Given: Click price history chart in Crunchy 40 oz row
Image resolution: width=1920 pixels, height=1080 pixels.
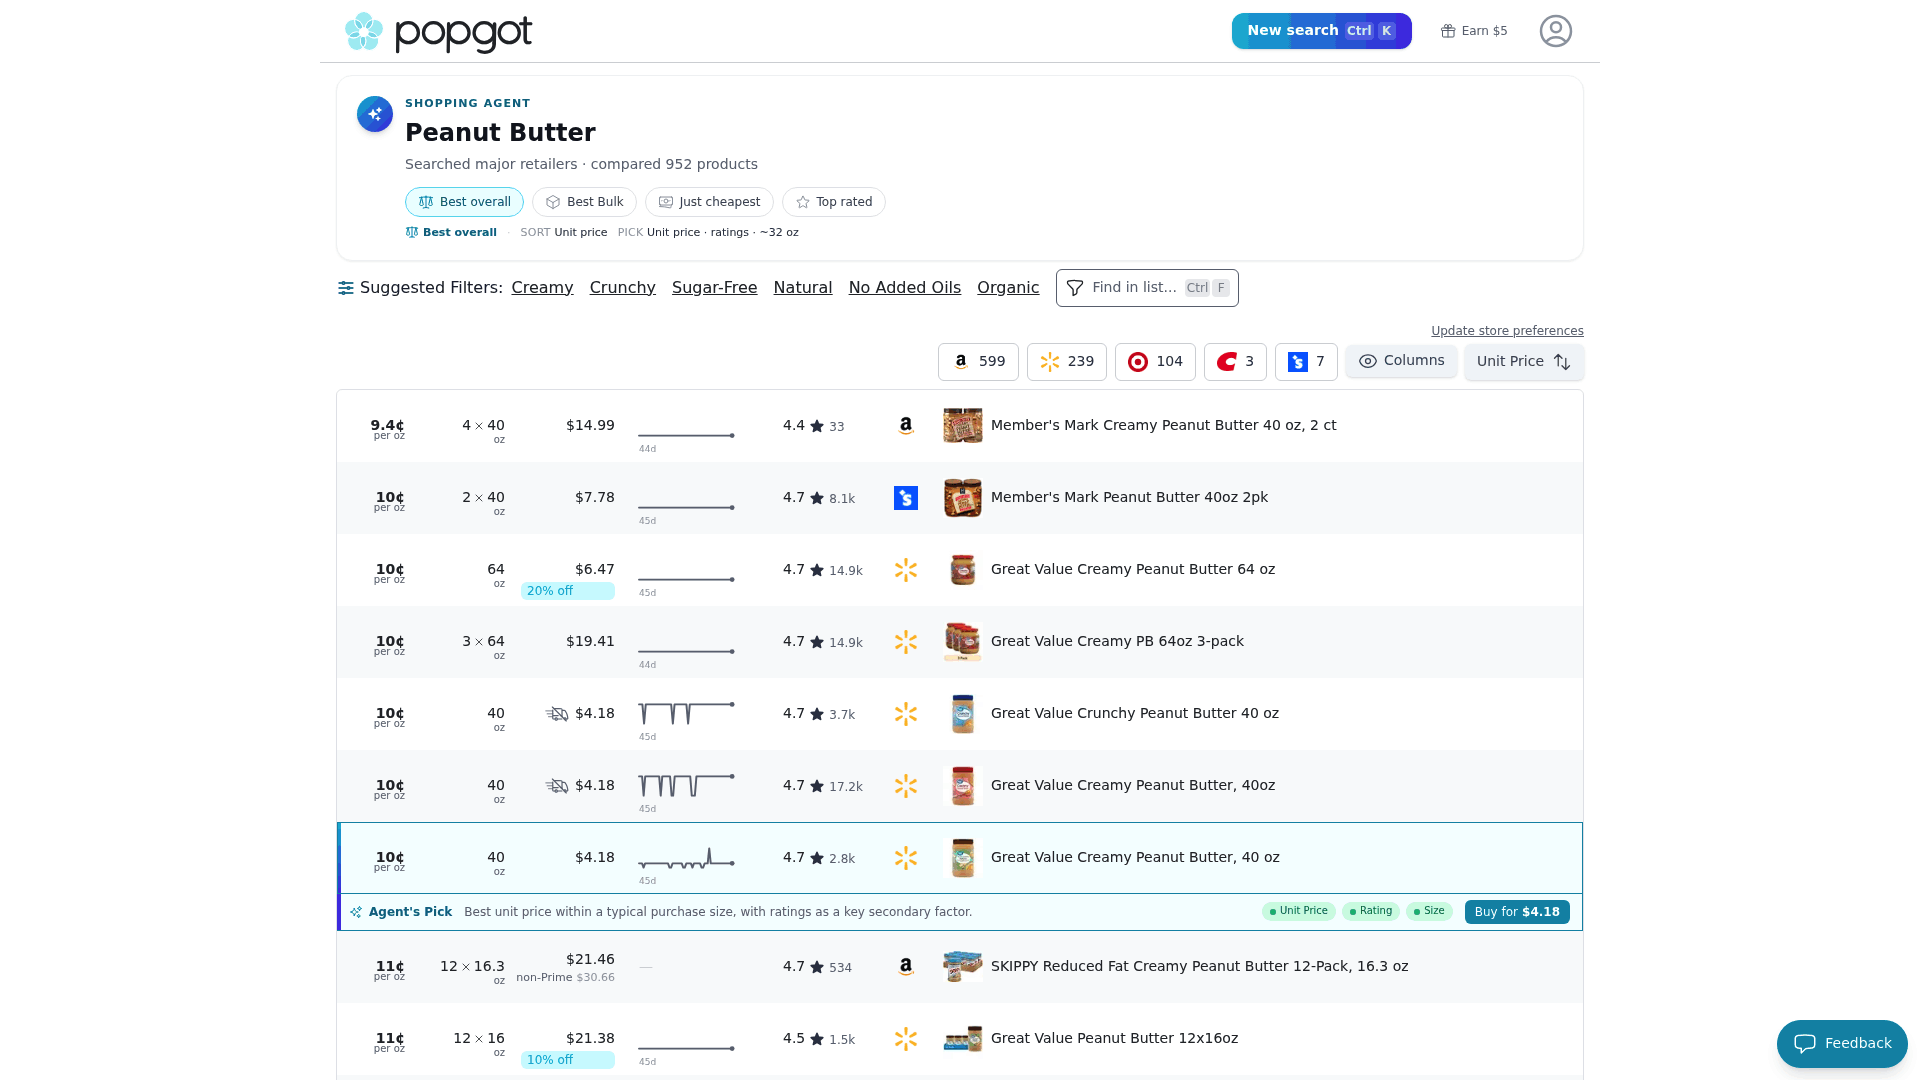Looking at the screenshot, I should [687, 714].
